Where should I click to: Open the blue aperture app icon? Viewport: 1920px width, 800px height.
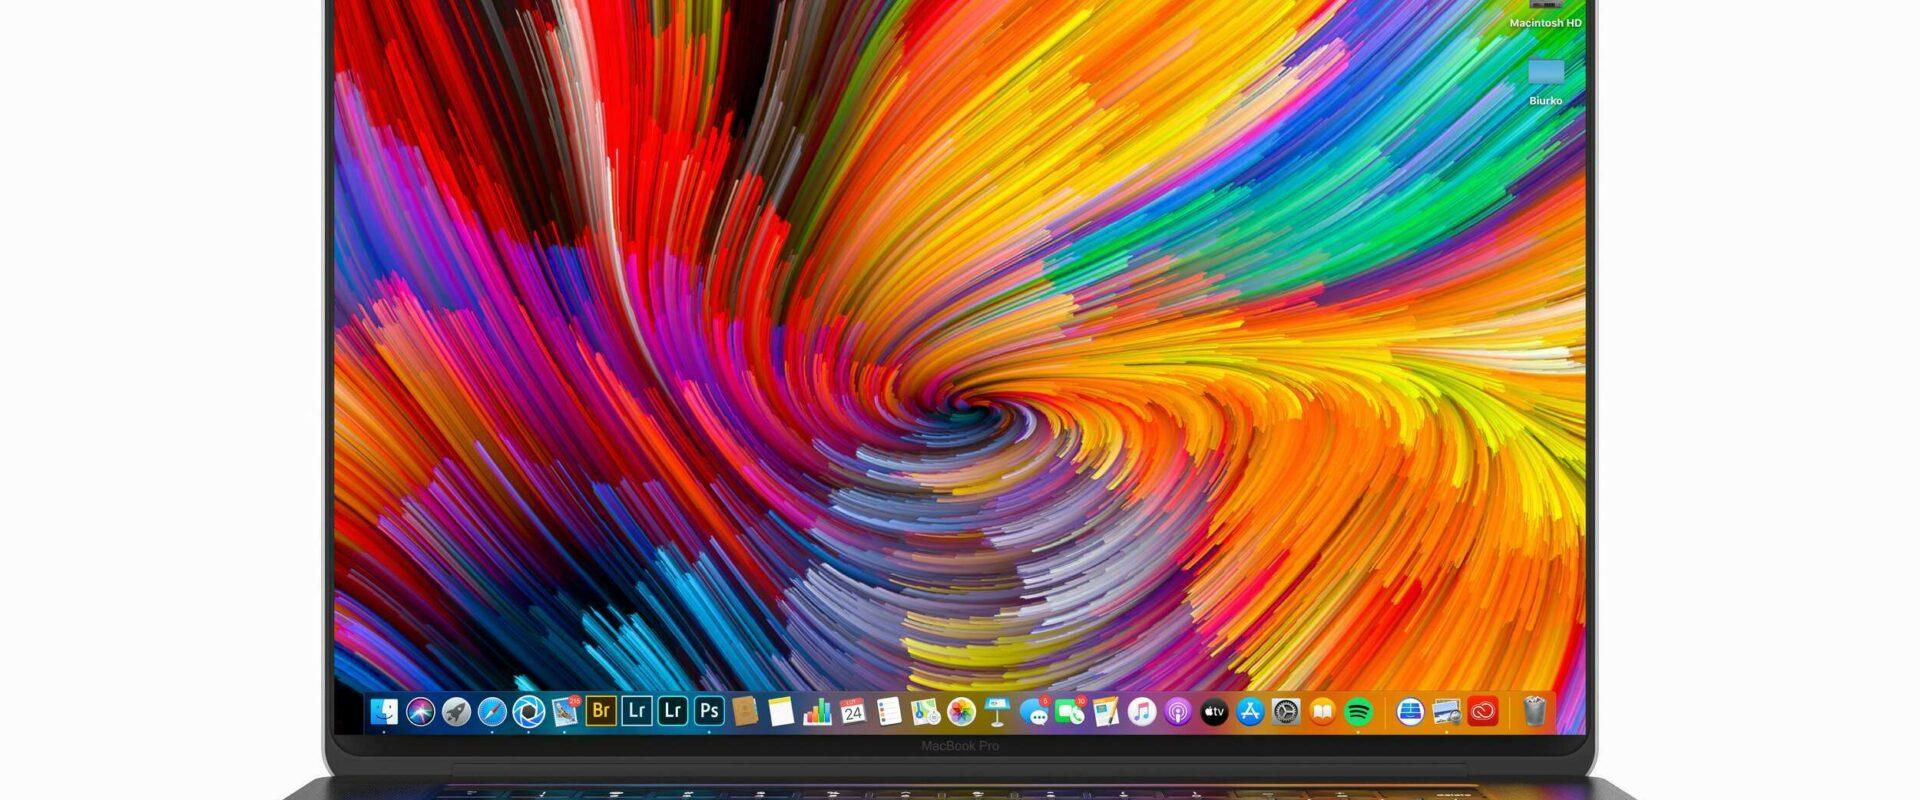(528, 712)
